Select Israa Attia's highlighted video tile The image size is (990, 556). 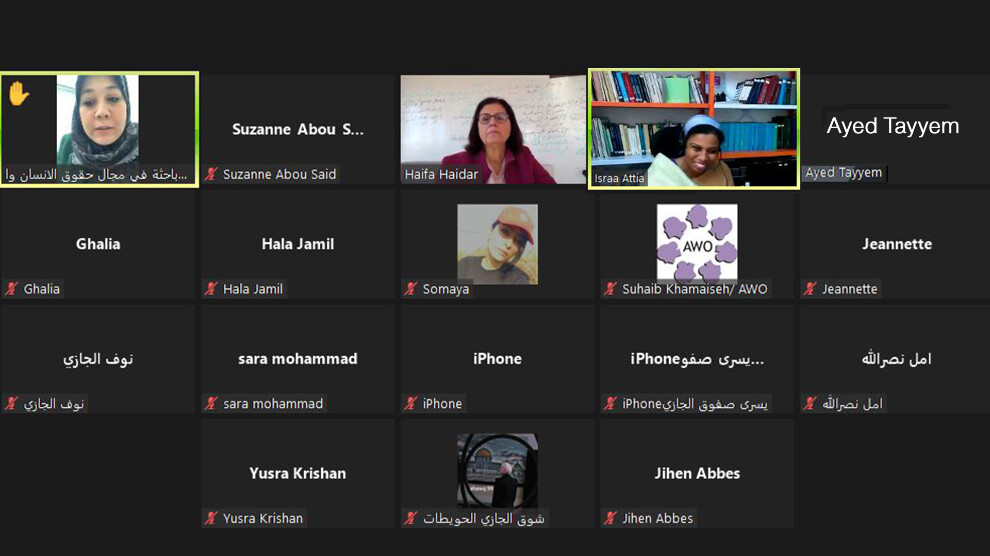[694, 129]
